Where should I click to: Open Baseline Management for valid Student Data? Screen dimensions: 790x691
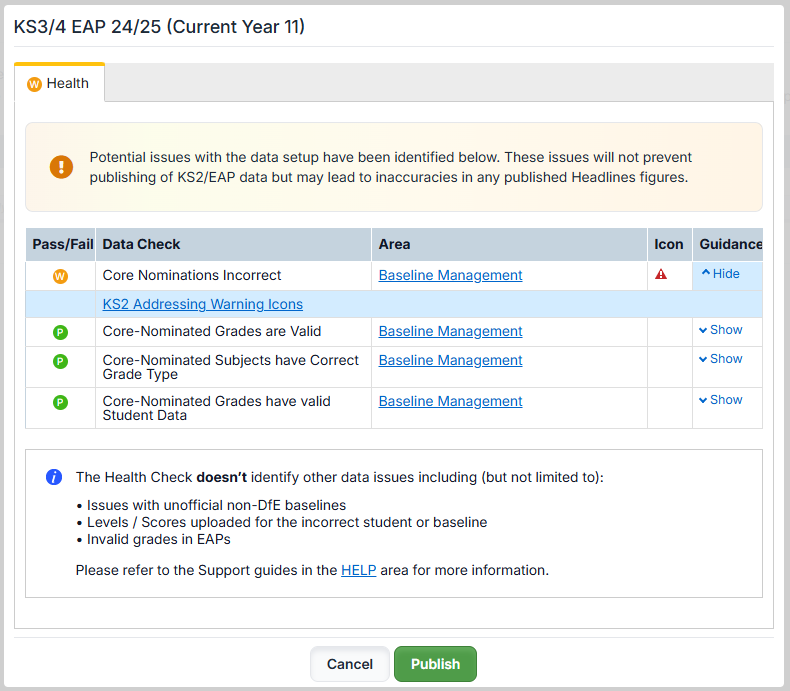click(450, 401)
